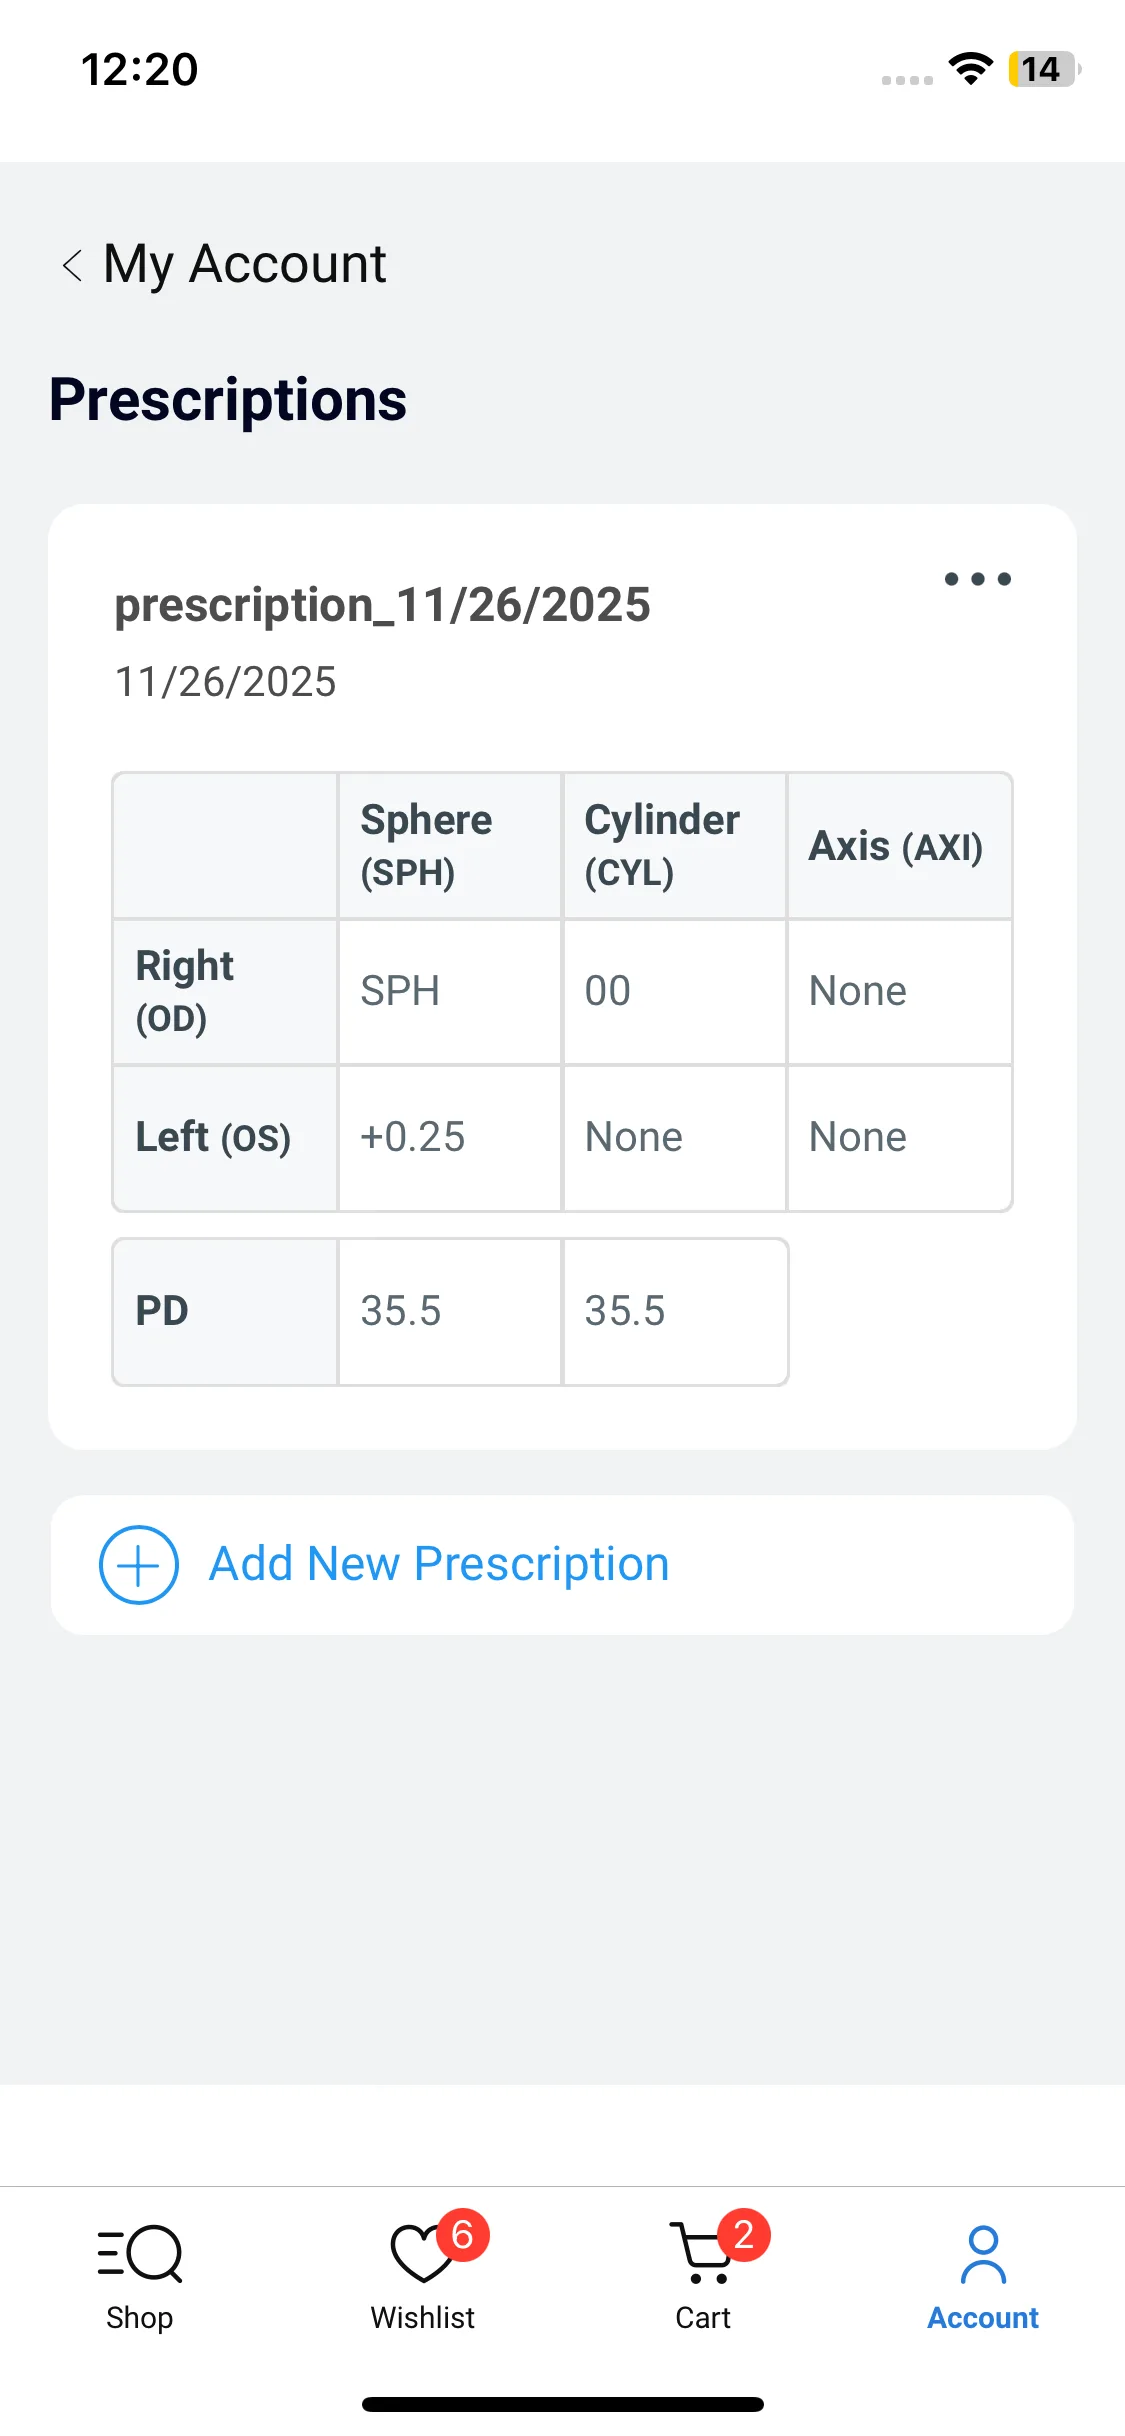Tap the cart badge showing 2
This screenshot has width=1125, height=2436.
click(x=744, y=2235)
